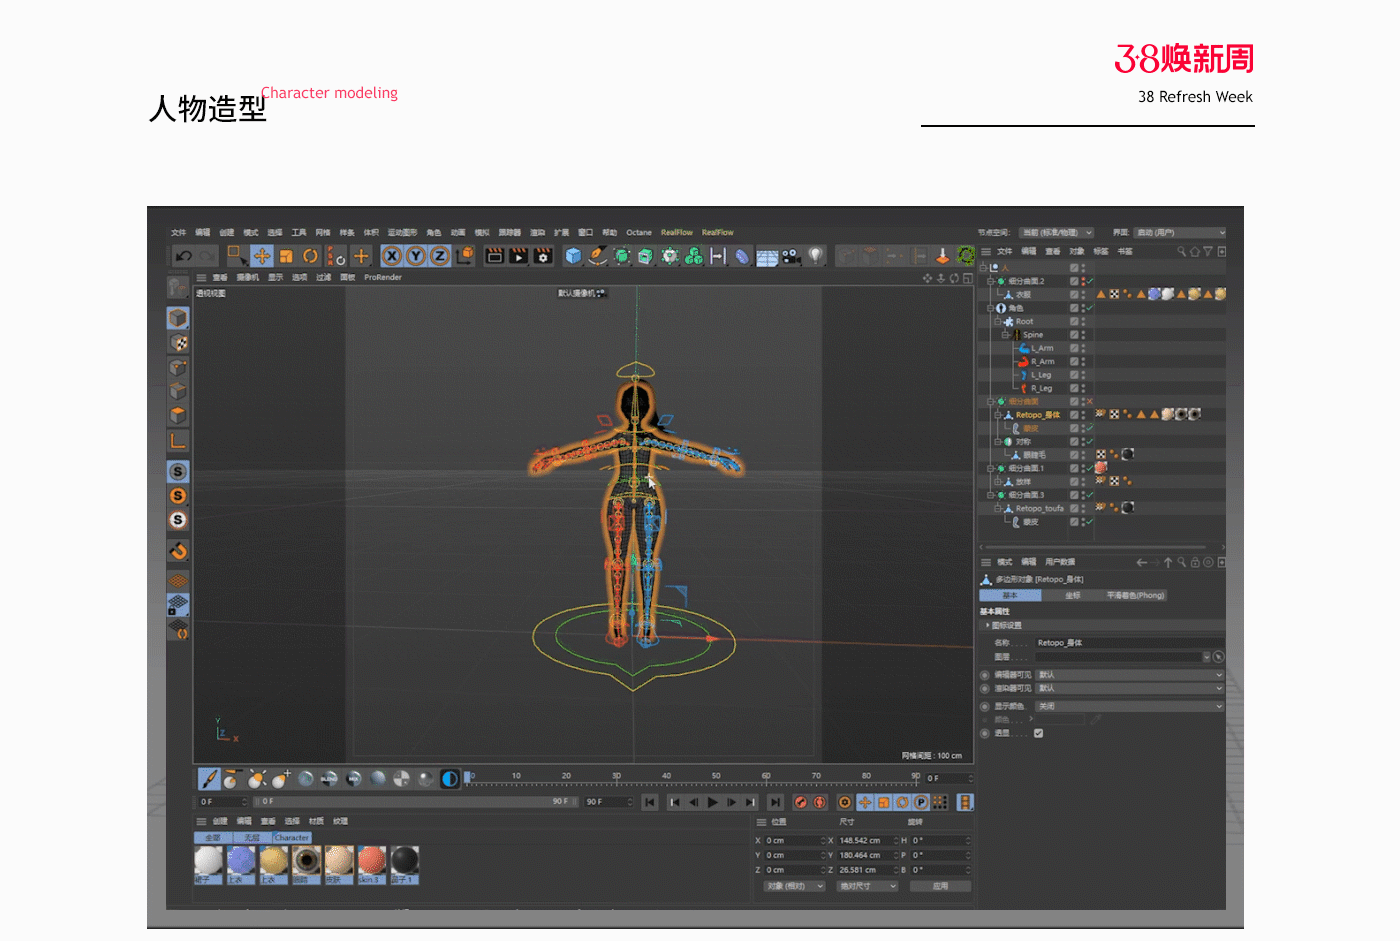Open the 文件 menu in main menu bar
This screenshot has width=1400, height=941.
click(x=178, y=232)
